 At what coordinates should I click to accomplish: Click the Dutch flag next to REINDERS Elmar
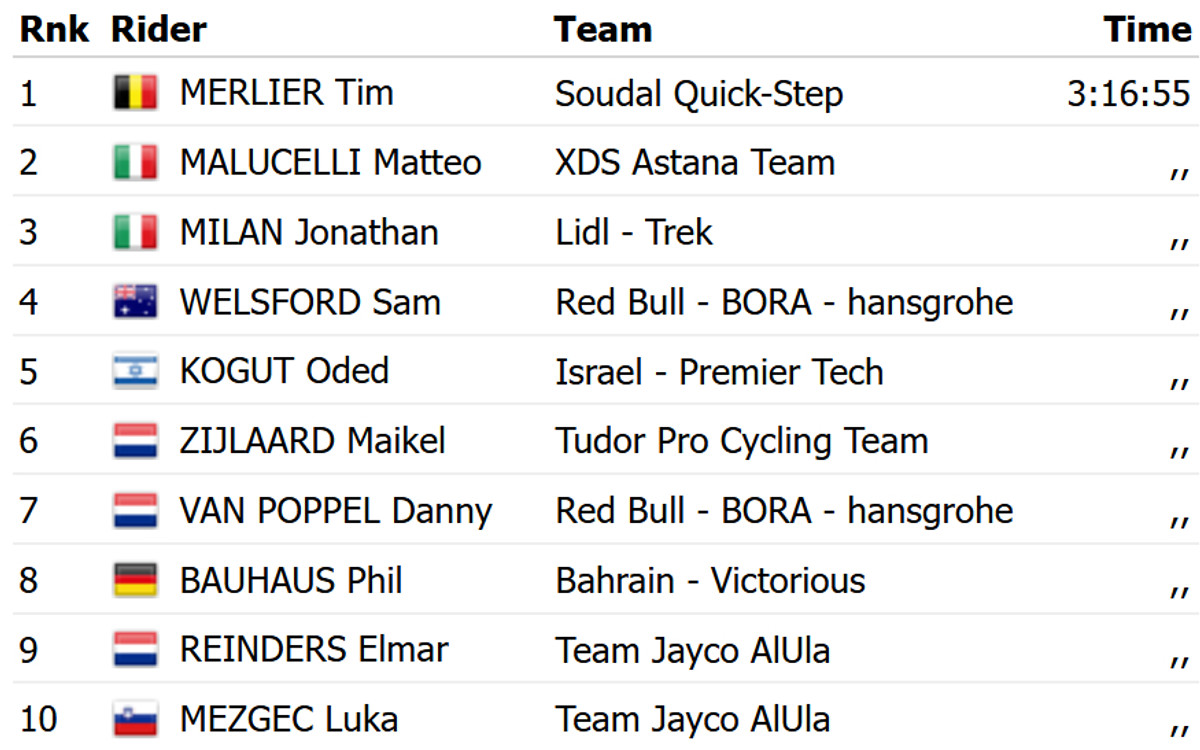coord(135,650)
